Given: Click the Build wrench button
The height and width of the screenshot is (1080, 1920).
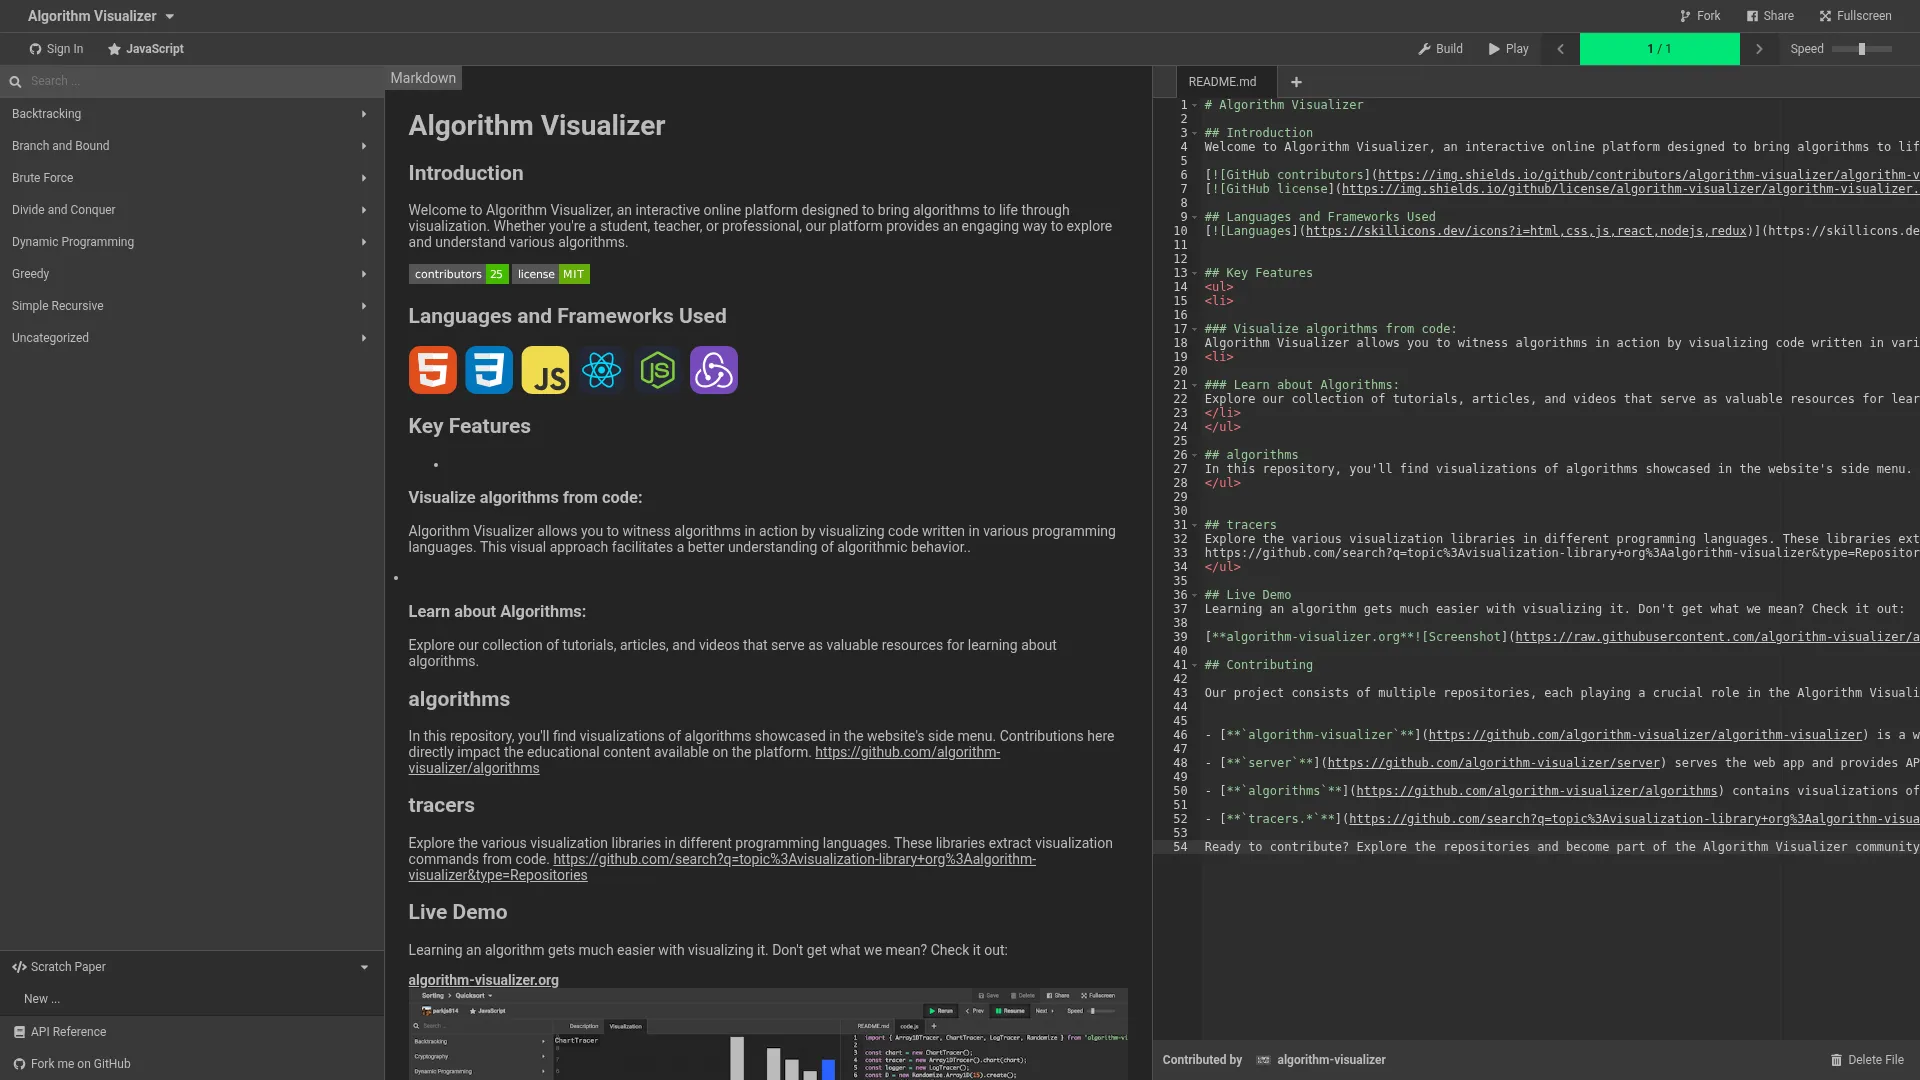Looking at the screenshot, I should point(1440,49).
